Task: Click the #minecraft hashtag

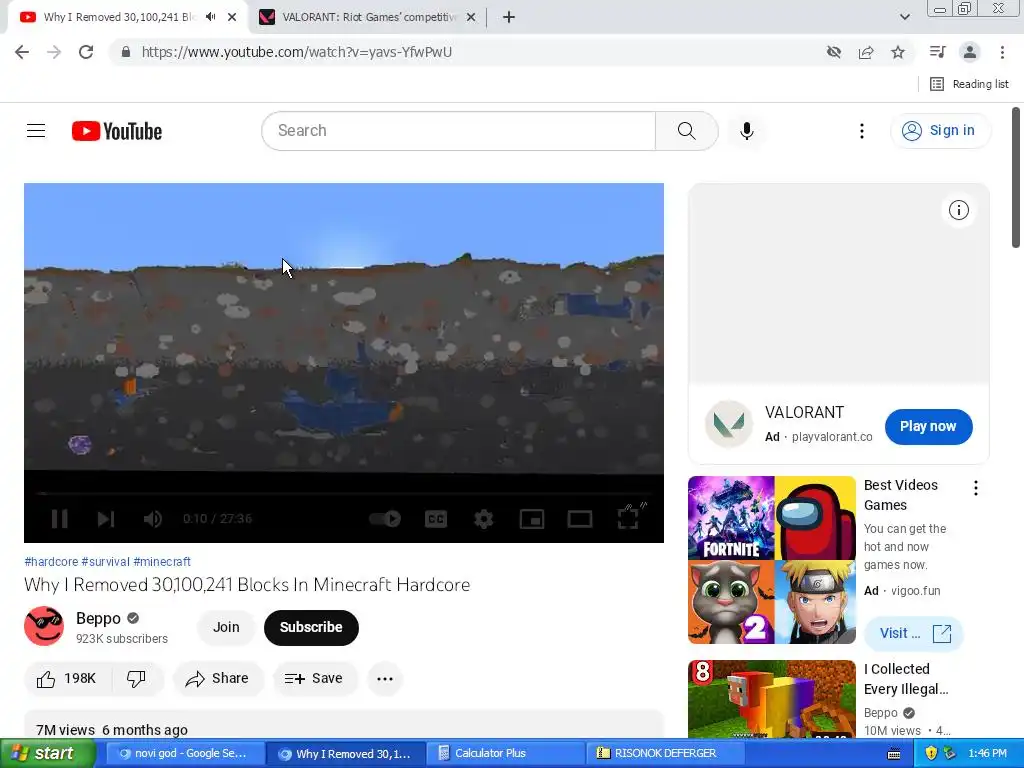Action: pos(162,562)
